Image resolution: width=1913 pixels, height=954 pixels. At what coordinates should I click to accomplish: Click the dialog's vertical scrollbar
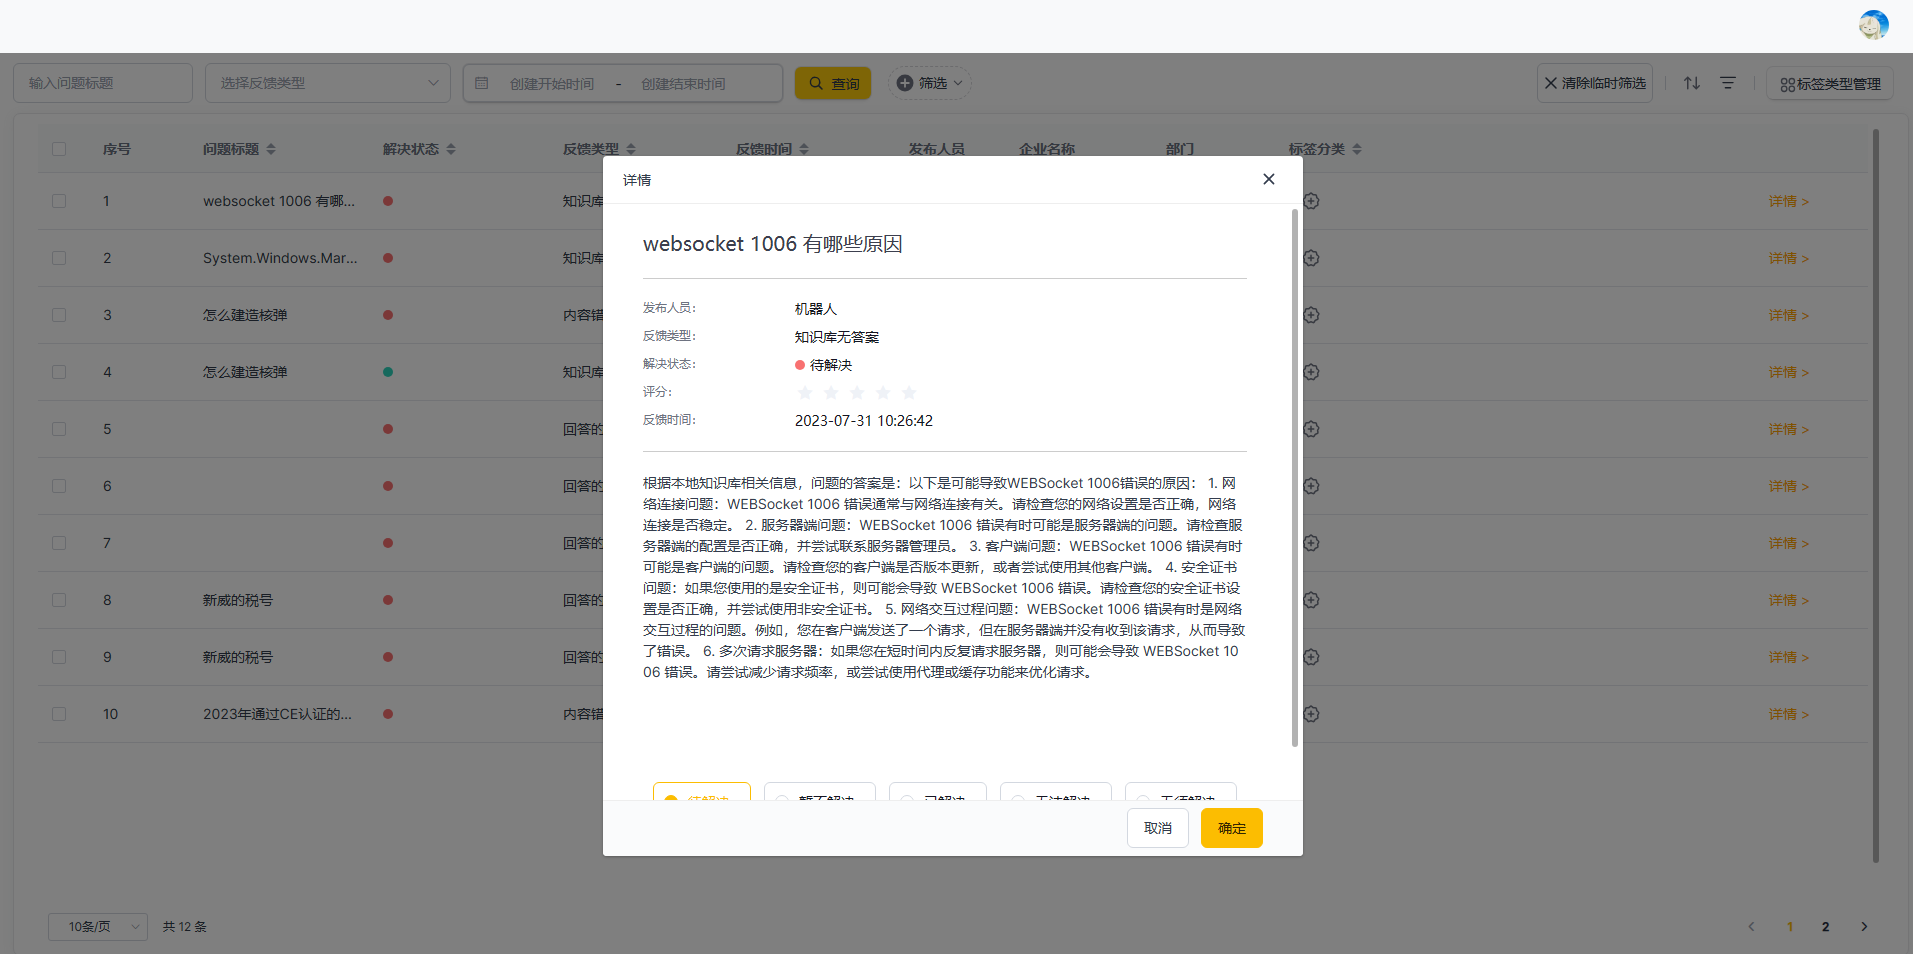point(1295,478)
